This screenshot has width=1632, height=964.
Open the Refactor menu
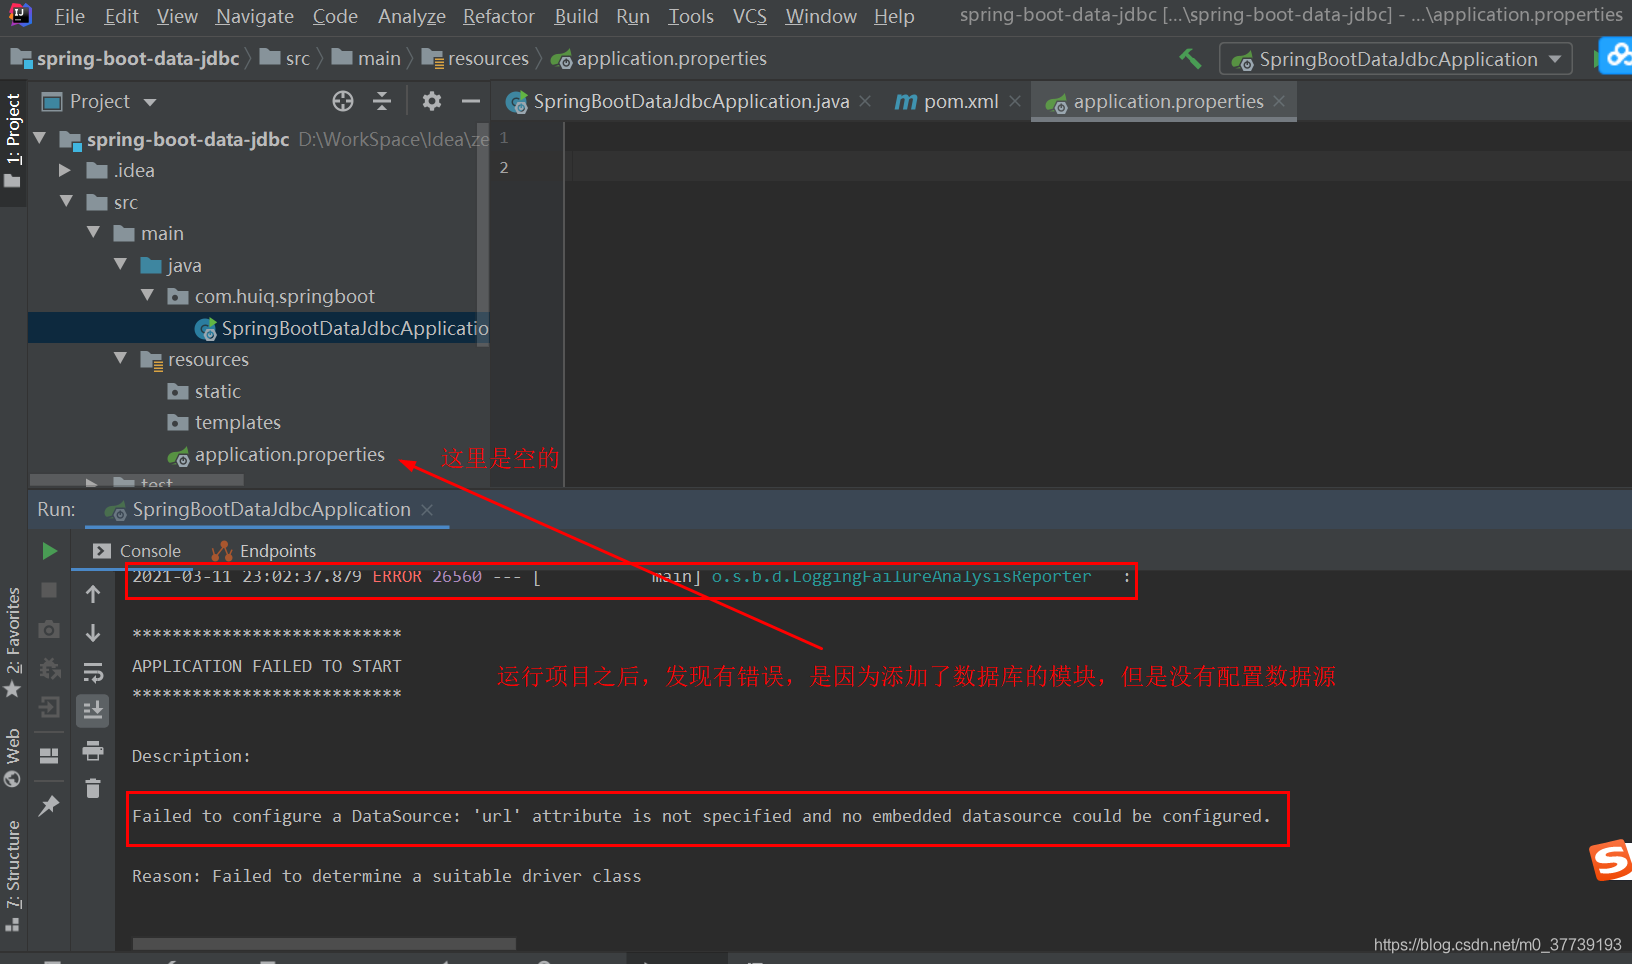pyautogui.click(x=498, y=16)
